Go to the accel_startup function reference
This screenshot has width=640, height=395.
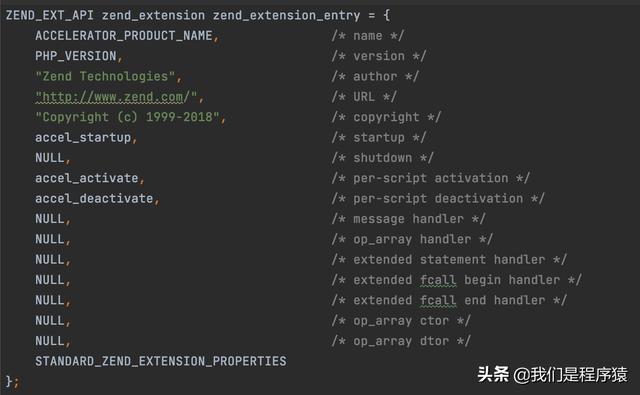click(83, 138)
